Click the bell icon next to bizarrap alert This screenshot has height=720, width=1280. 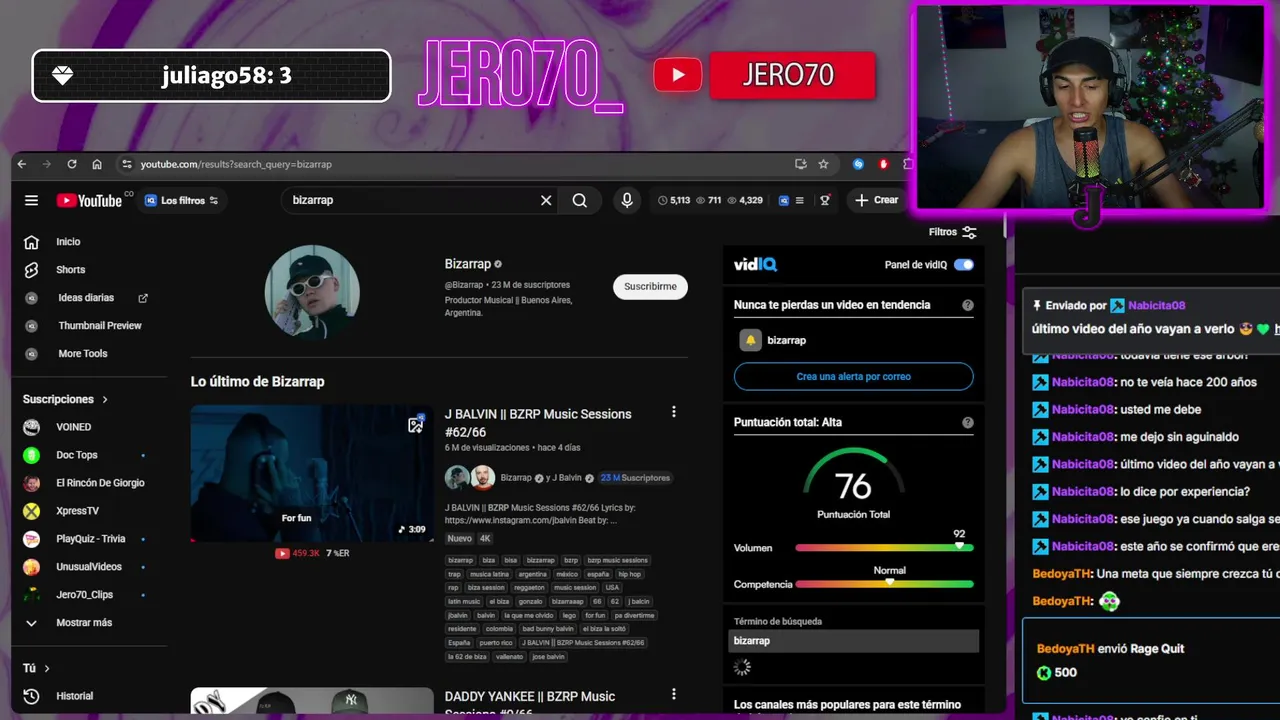(750, 340)
